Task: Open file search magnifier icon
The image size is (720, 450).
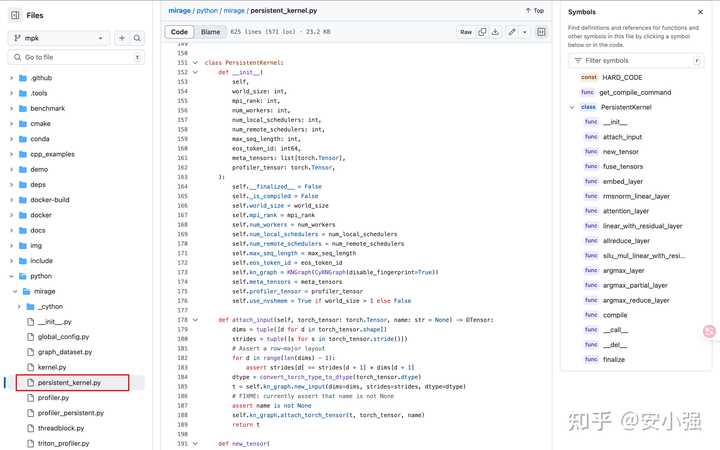Action: (138, 38)
